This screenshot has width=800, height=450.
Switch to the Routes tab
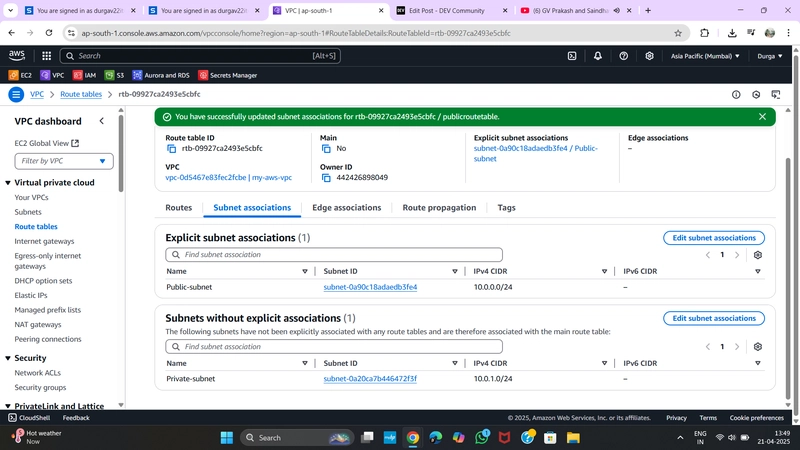[x=179, y=208]
